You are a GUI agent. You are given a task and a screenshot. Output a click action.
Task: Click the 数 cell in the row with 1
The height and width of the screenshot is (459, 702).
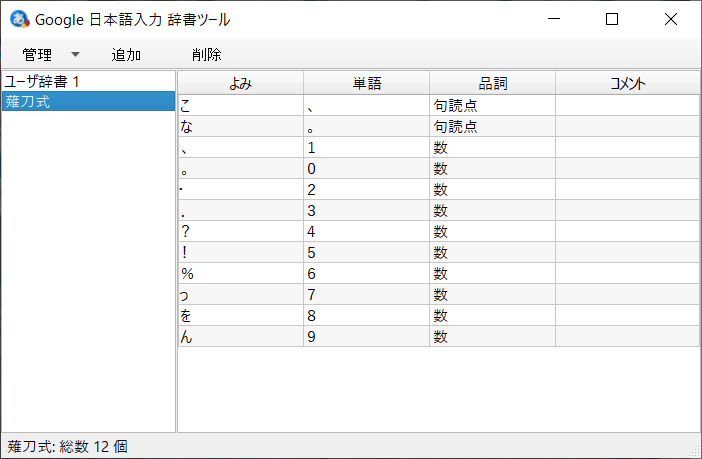click(x=492, y=147)
